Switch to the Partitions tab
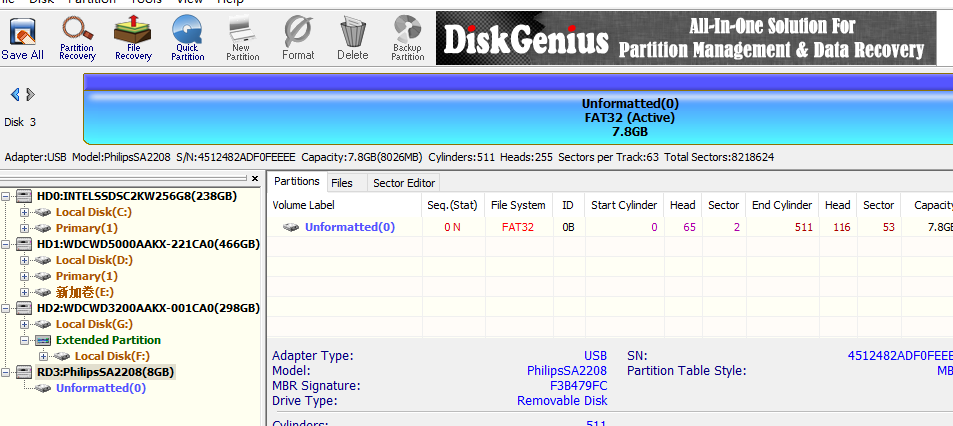953x426 pixels. point(297,182)
